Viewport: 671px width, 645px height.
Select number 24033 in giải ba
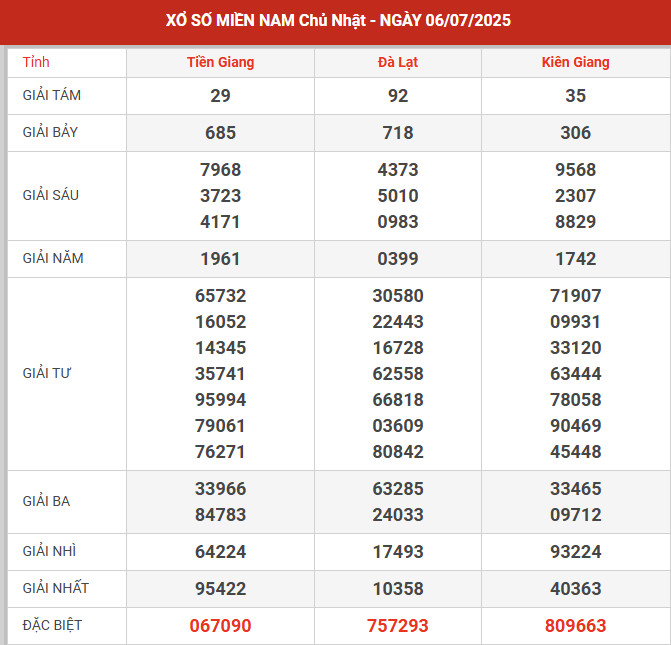pos(398,515)
